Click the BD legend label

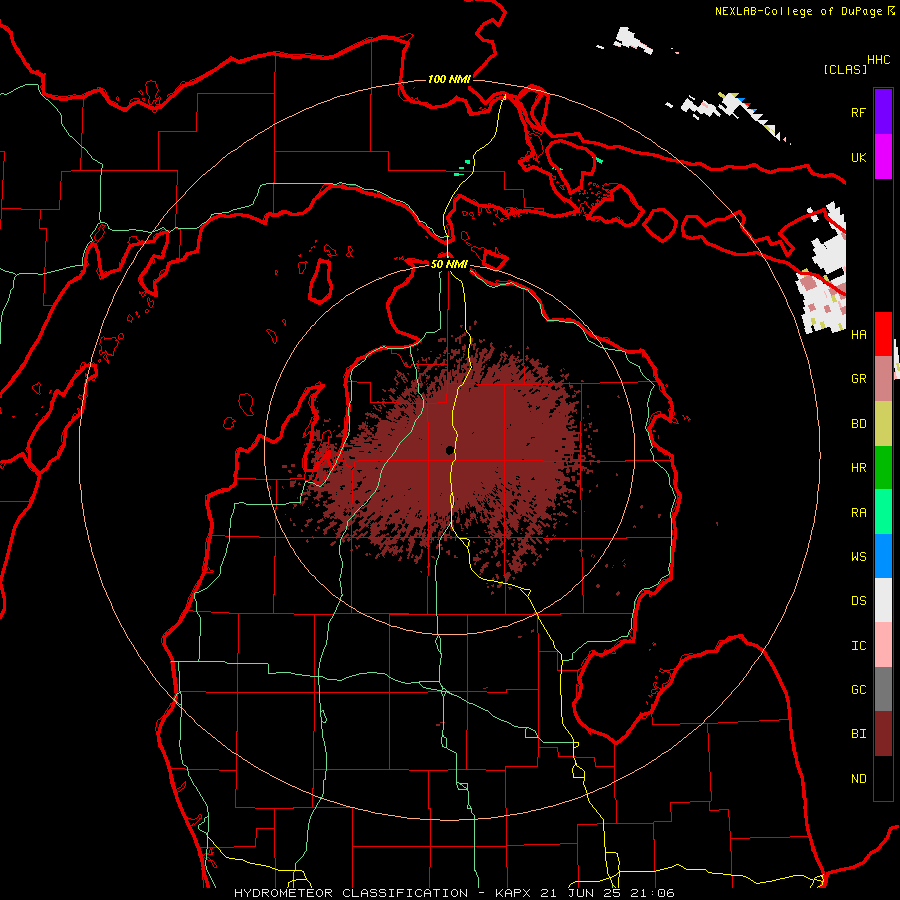pos(858,424)
